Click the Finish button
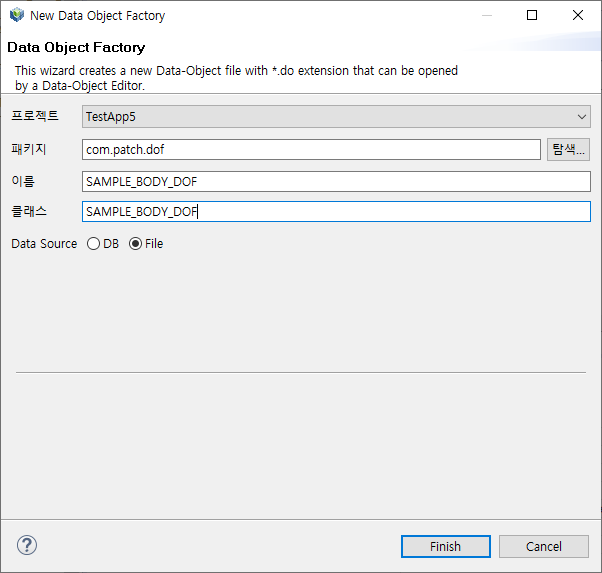Image resolution: width=602 pixels, height=573 pixels. (x=446, y=546)
